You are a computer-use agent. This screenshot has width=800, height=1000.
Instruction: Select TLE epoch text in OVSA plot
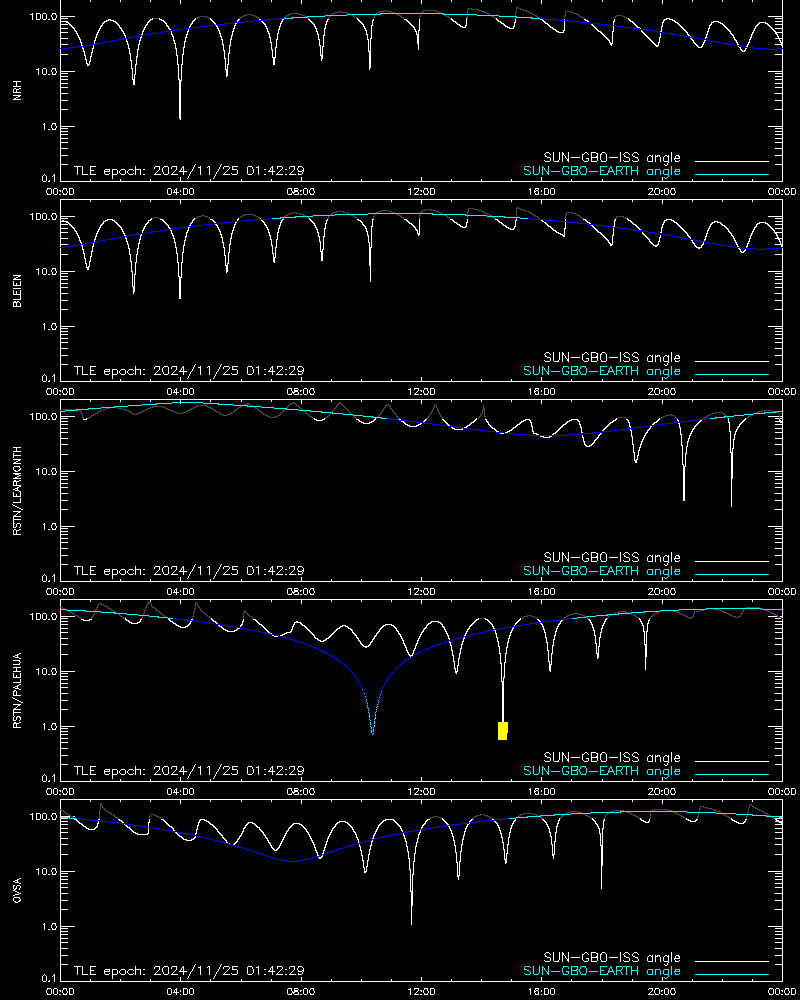point(189,971)
